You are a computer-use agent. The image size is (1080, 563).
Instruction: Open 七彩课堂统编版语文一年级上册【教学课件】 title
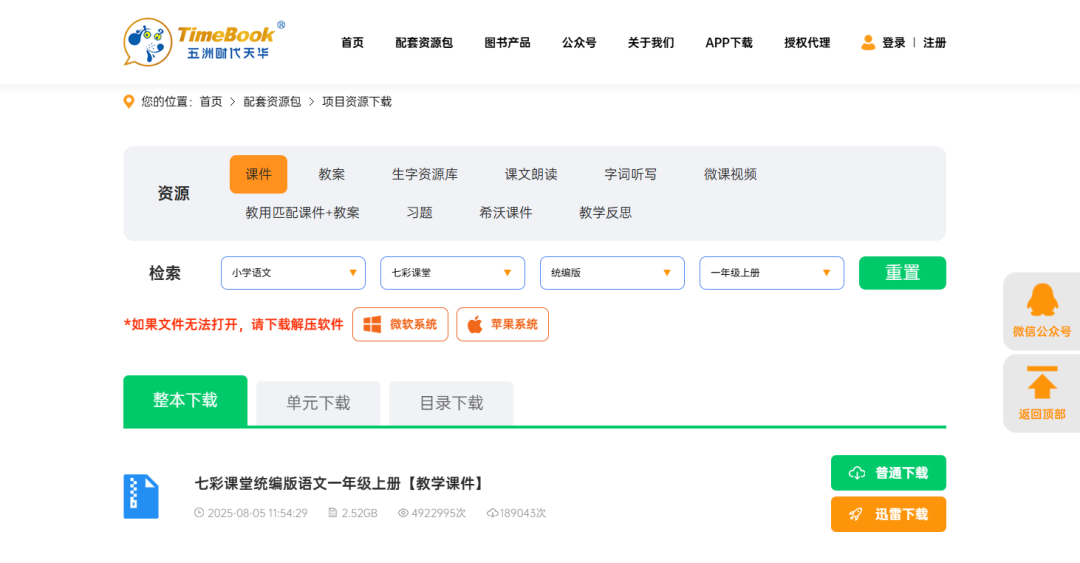340,484
